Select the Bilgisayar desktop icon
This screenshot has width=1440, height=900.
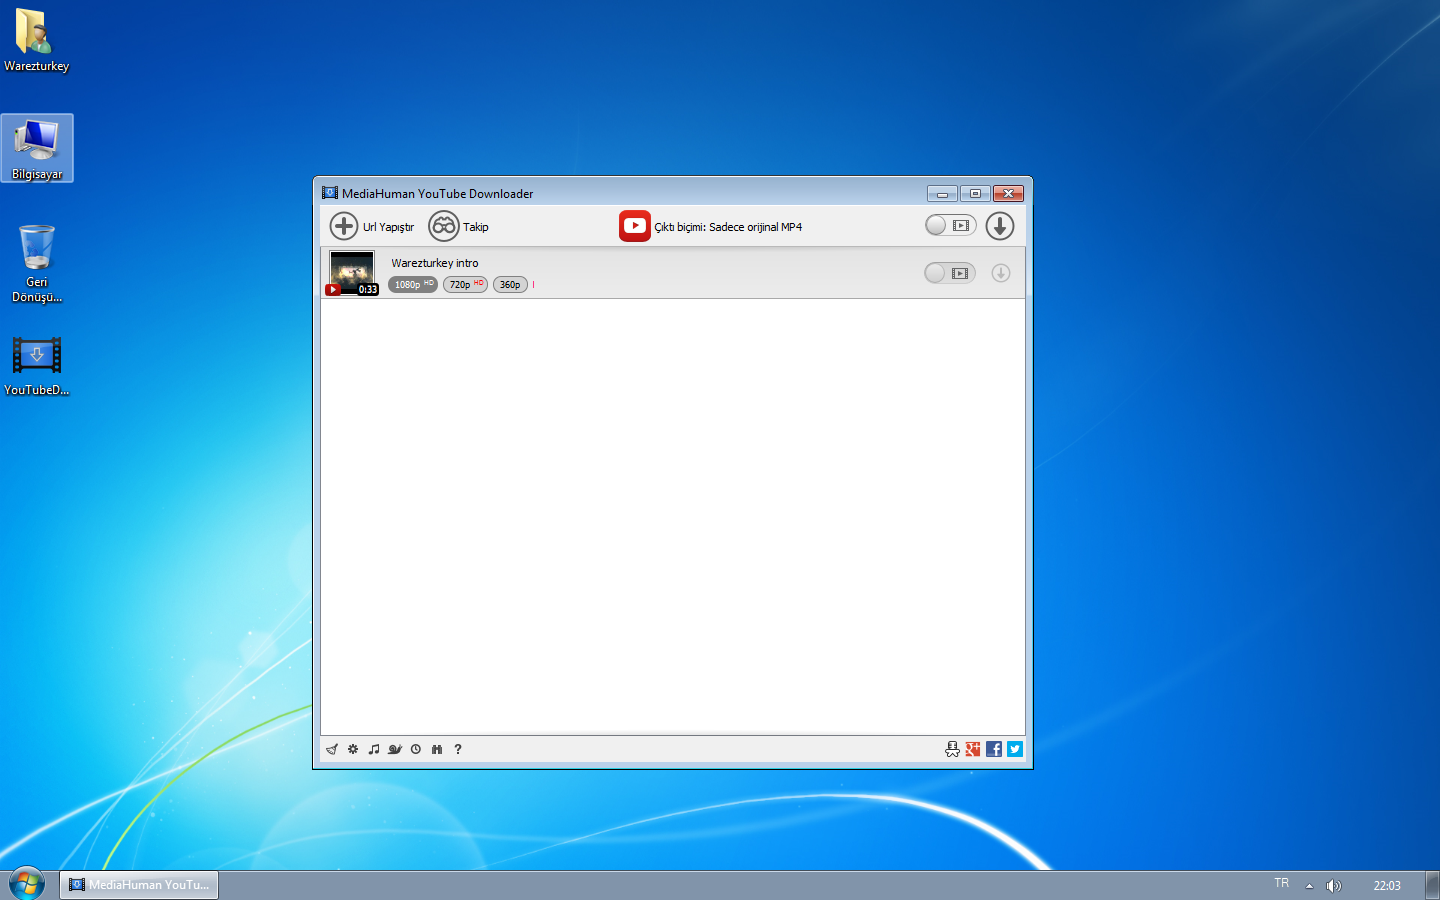click(x=37, y=148)
